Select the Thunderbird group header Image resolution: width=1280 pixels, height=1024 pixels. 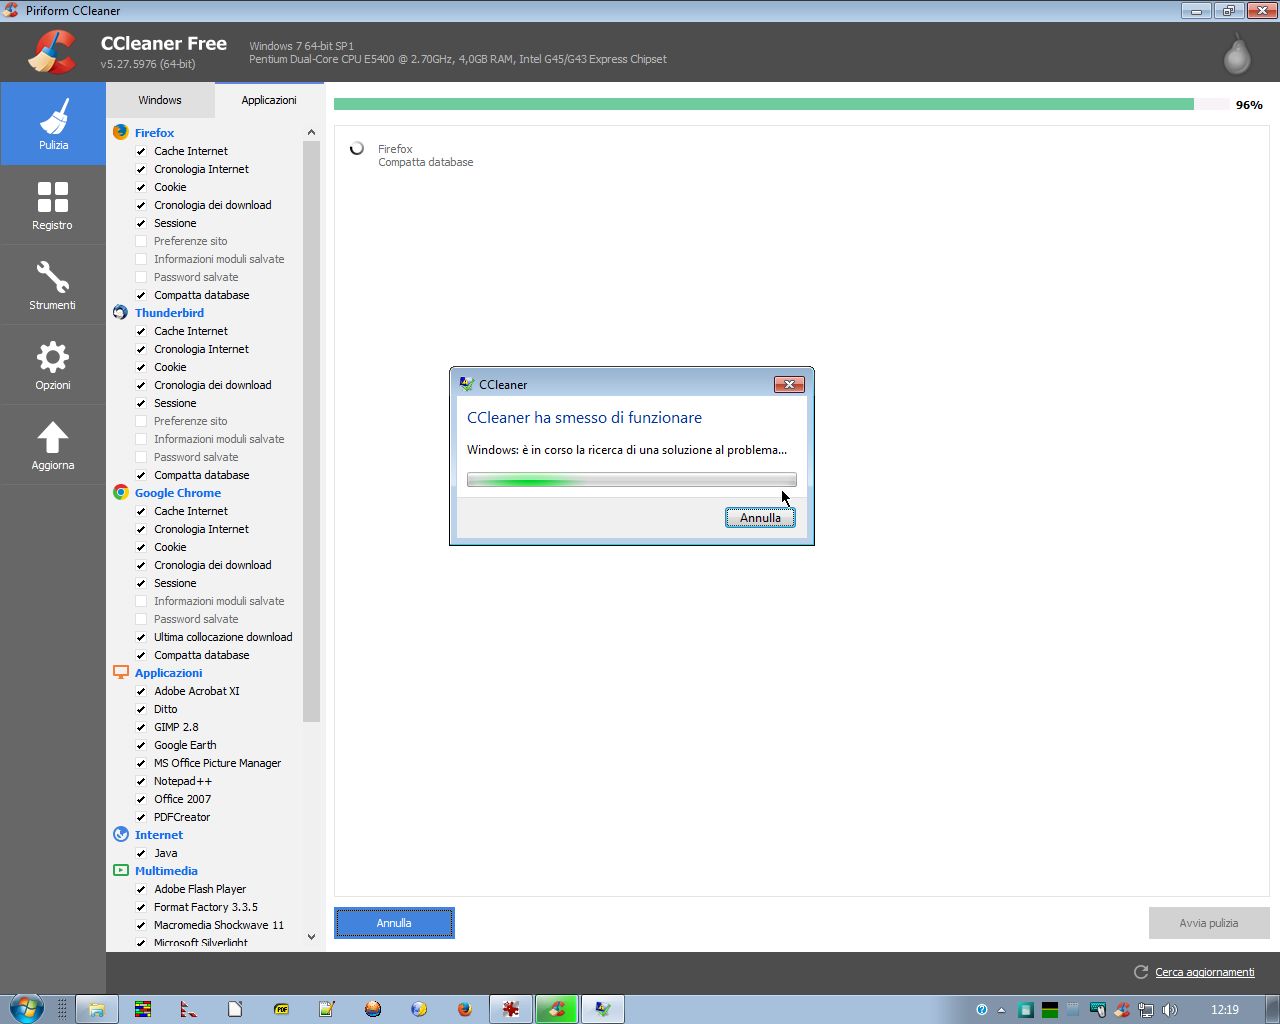pyautogui.click(x=169, y=312)
